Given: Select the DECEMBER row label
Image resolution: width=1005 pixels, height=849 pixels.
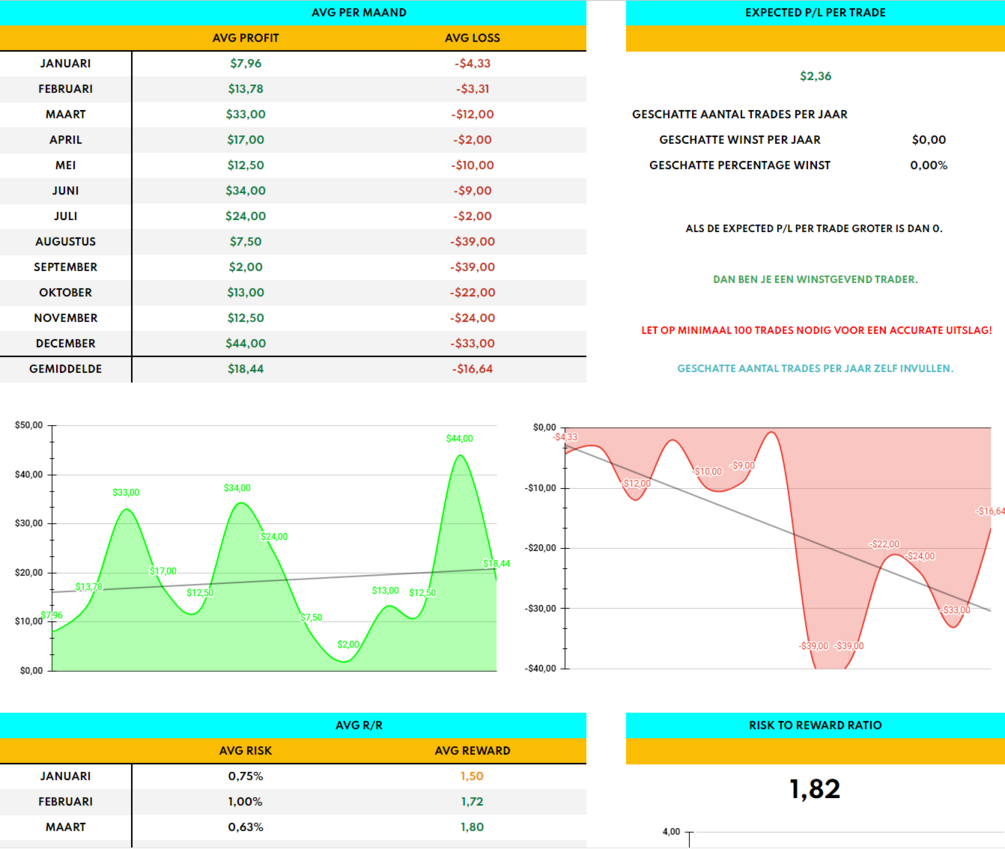Looking at the screenshot, I should pyautogui.click(x=65, y=343).
